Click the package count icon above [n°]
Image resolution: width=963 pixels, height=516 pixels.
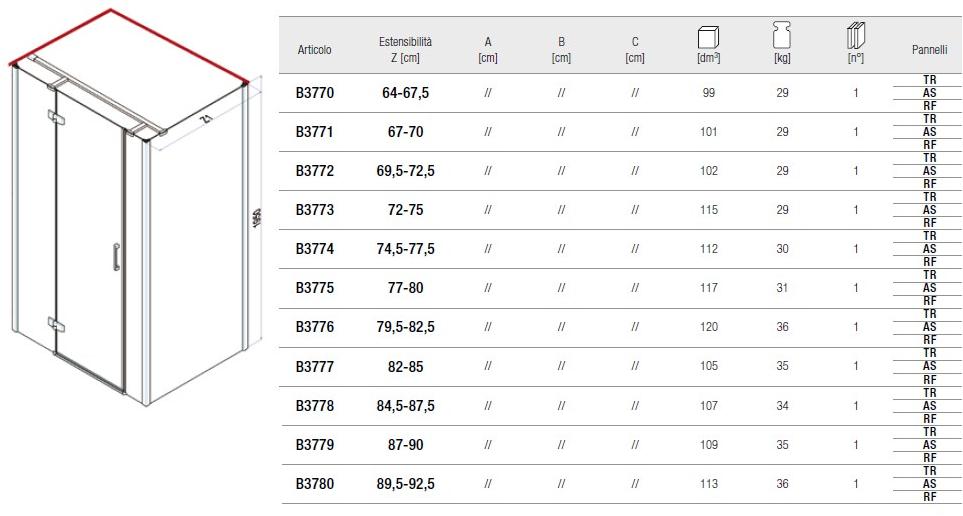pyautogui.click(x=856, y=37)
